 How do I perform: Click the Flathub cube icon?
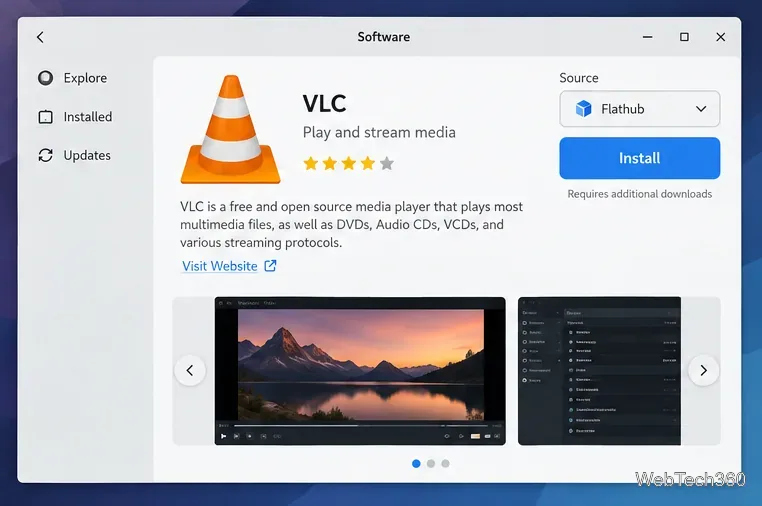(x=583, y=109)
